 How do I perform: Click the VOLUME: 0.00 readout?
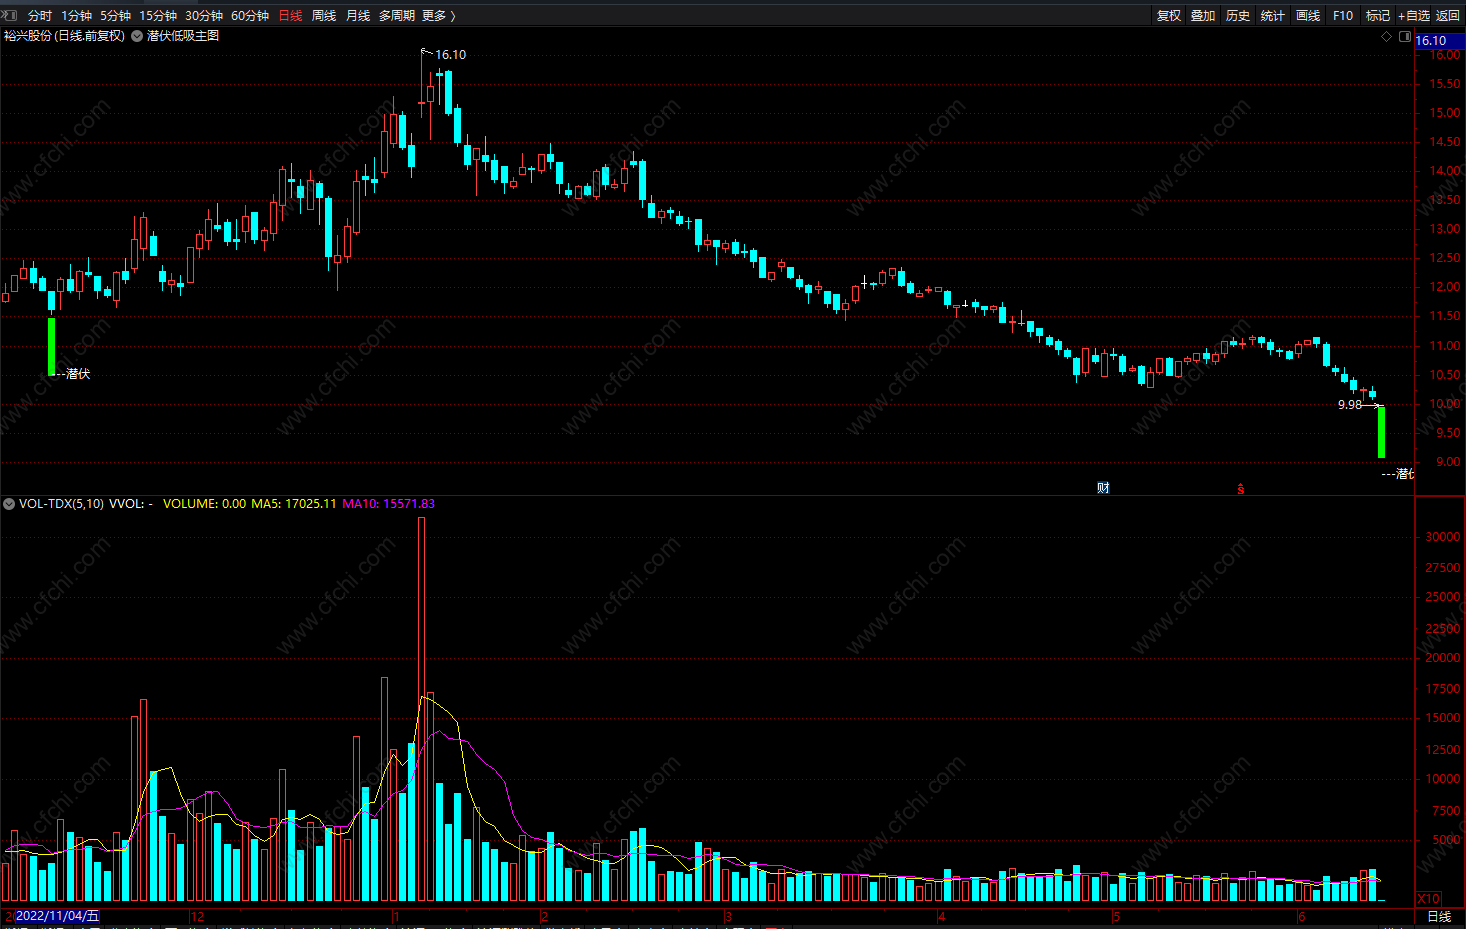click(204, 504)
